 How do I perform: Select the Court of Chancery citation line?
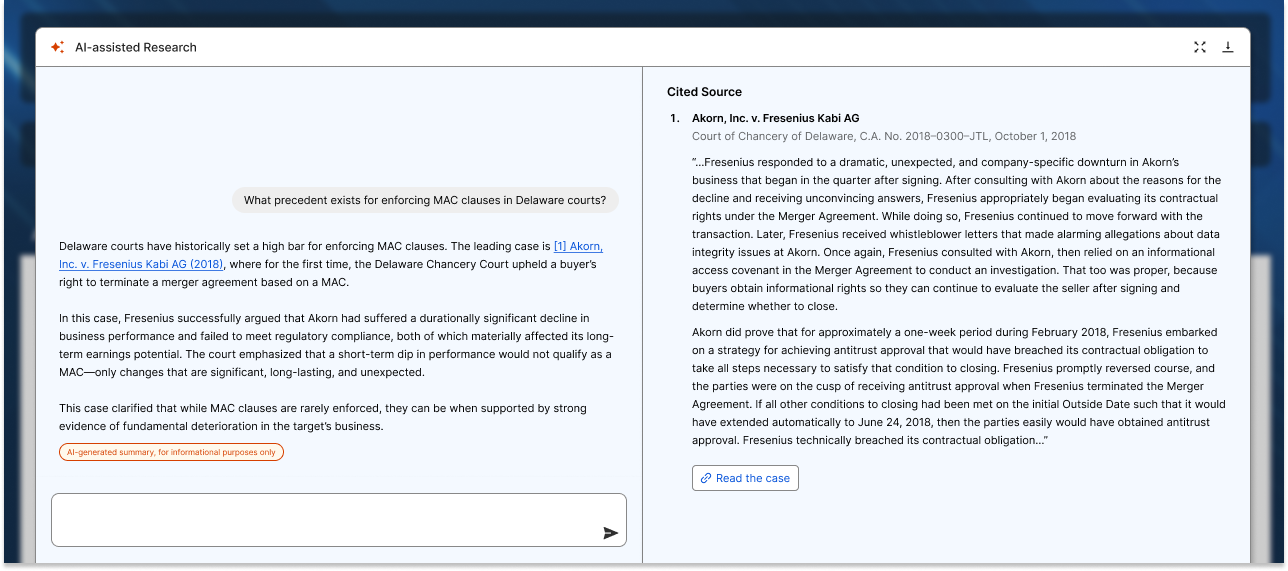pos(884,136)
